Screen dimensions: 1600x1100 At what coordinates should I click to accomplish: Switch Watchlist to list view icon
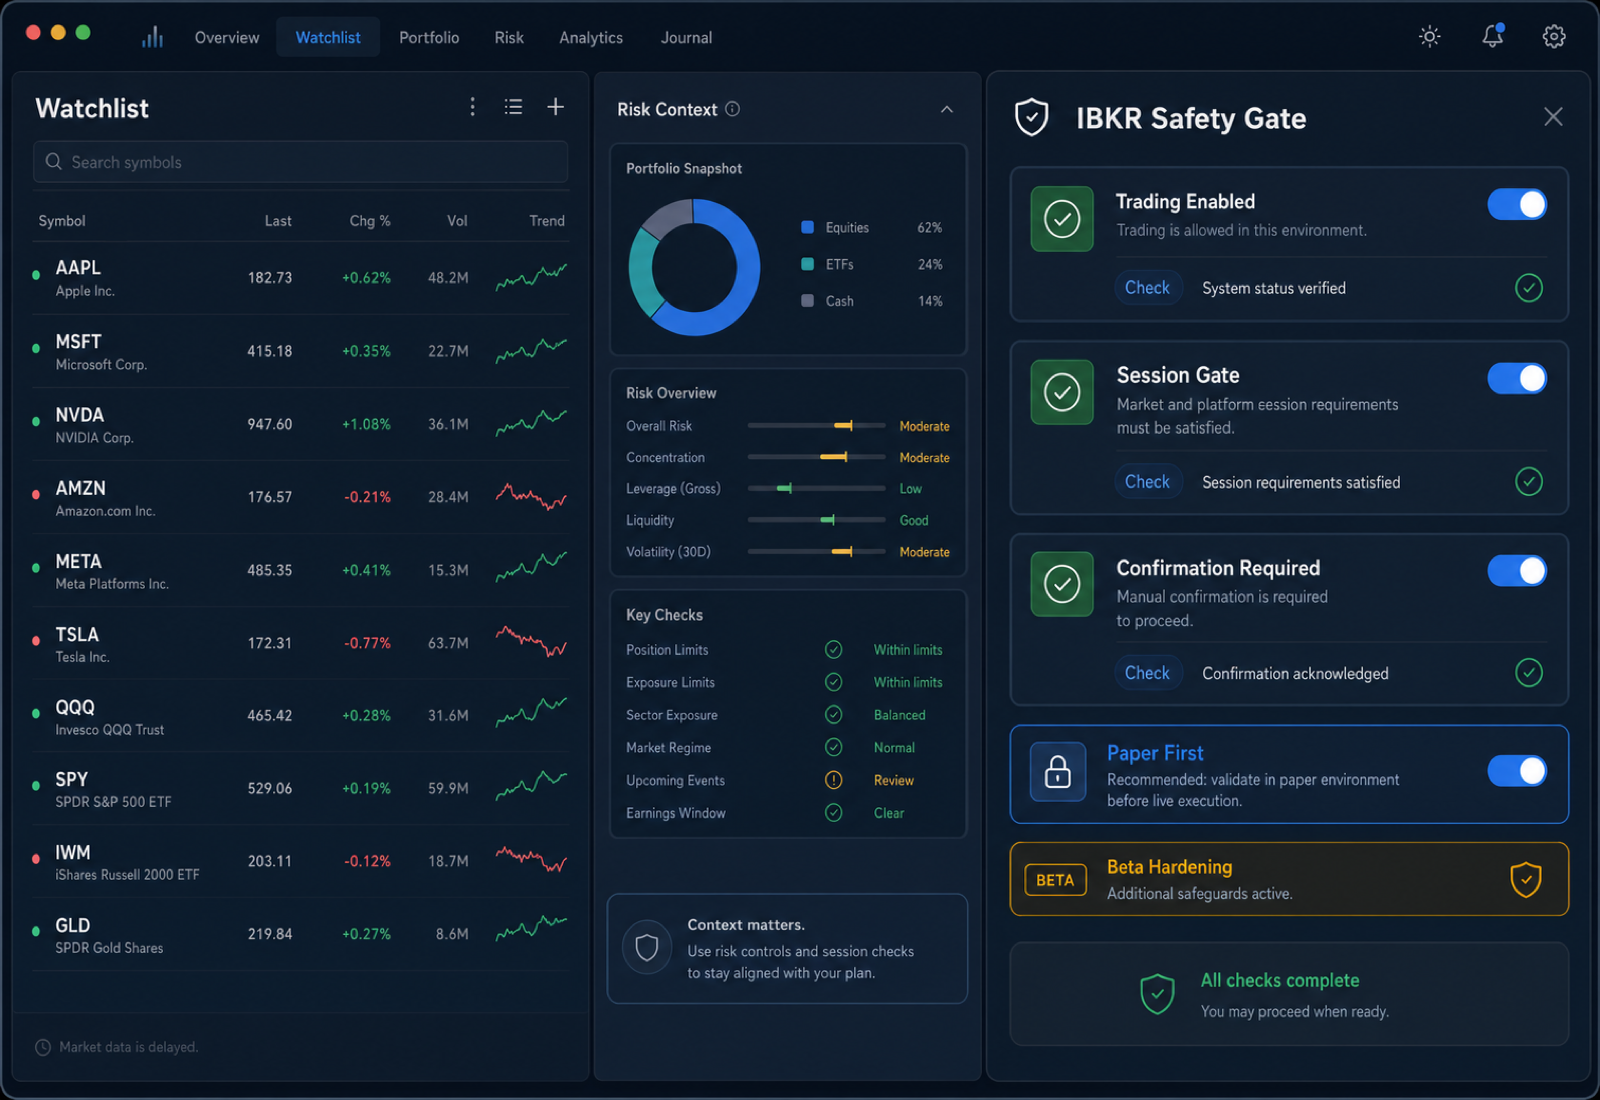pyautogui.click(x=513, y=107)
